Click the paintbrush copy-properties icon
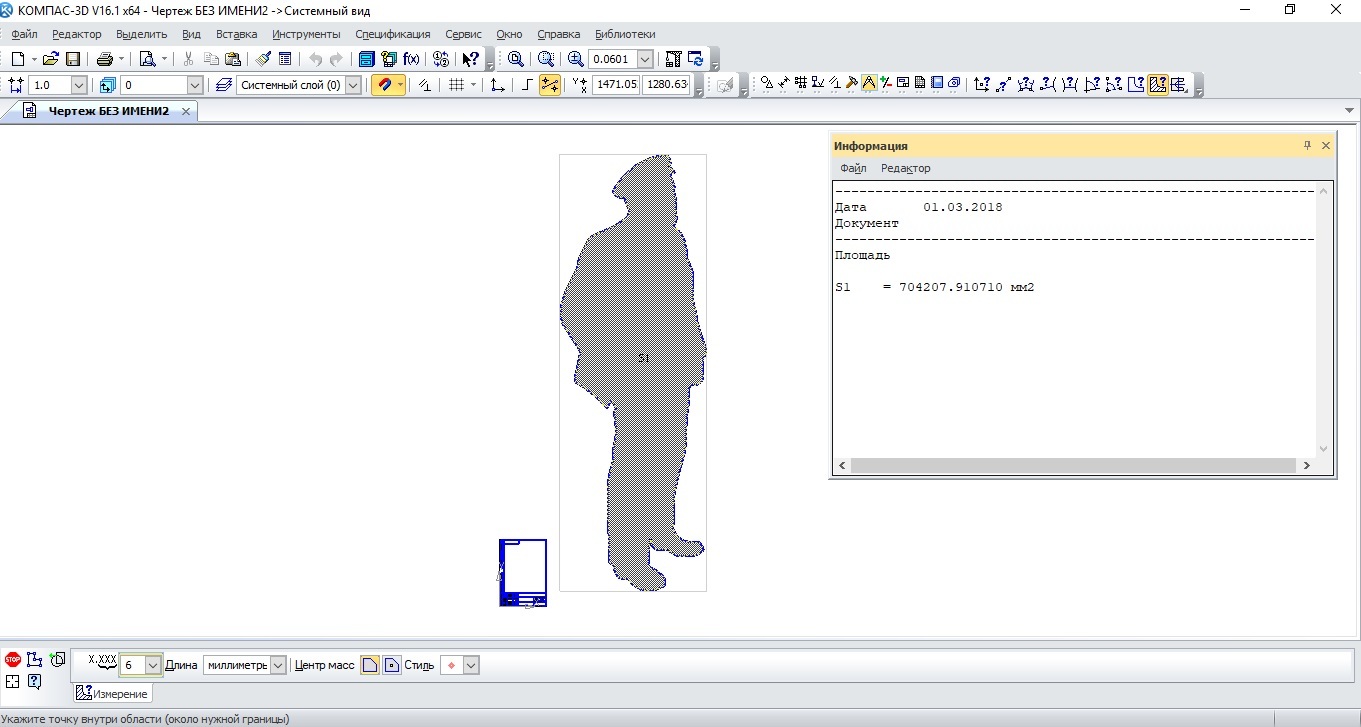Viewport: 1361px width, 727px height. click(262, 59)
